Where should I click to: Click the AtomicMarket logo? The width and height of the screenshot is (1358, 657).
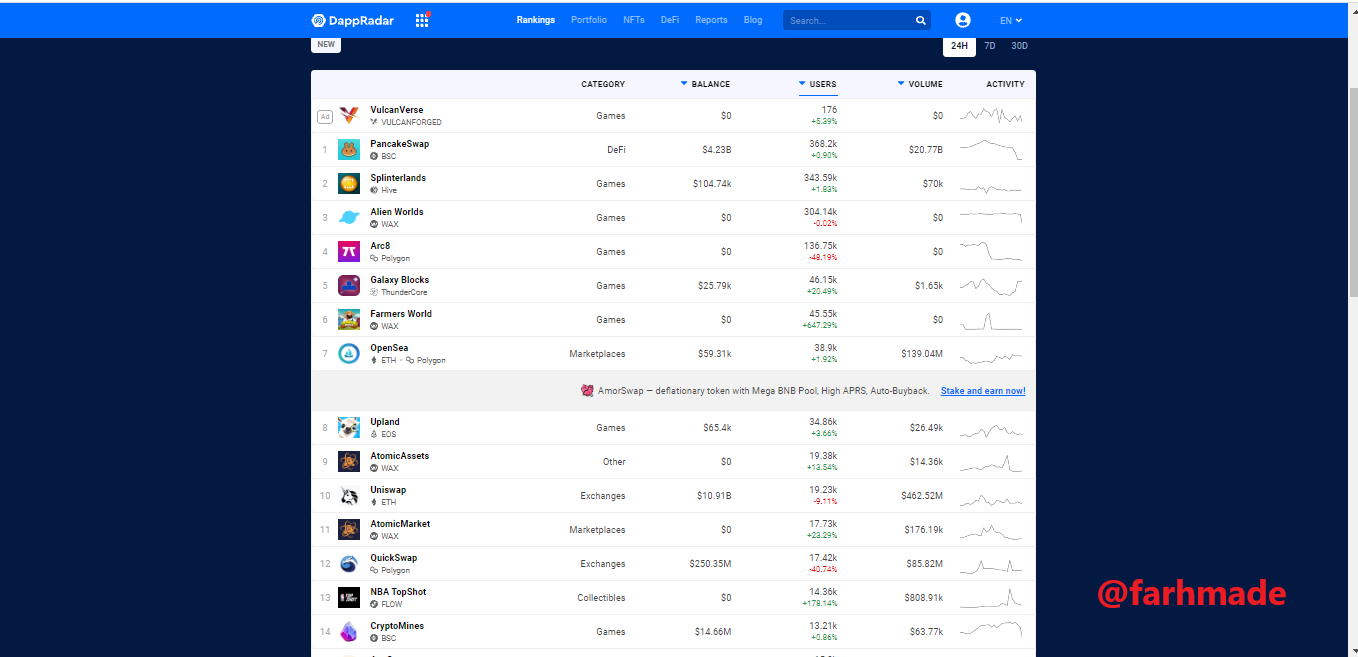pyautogui.click(x=349, y=530)
